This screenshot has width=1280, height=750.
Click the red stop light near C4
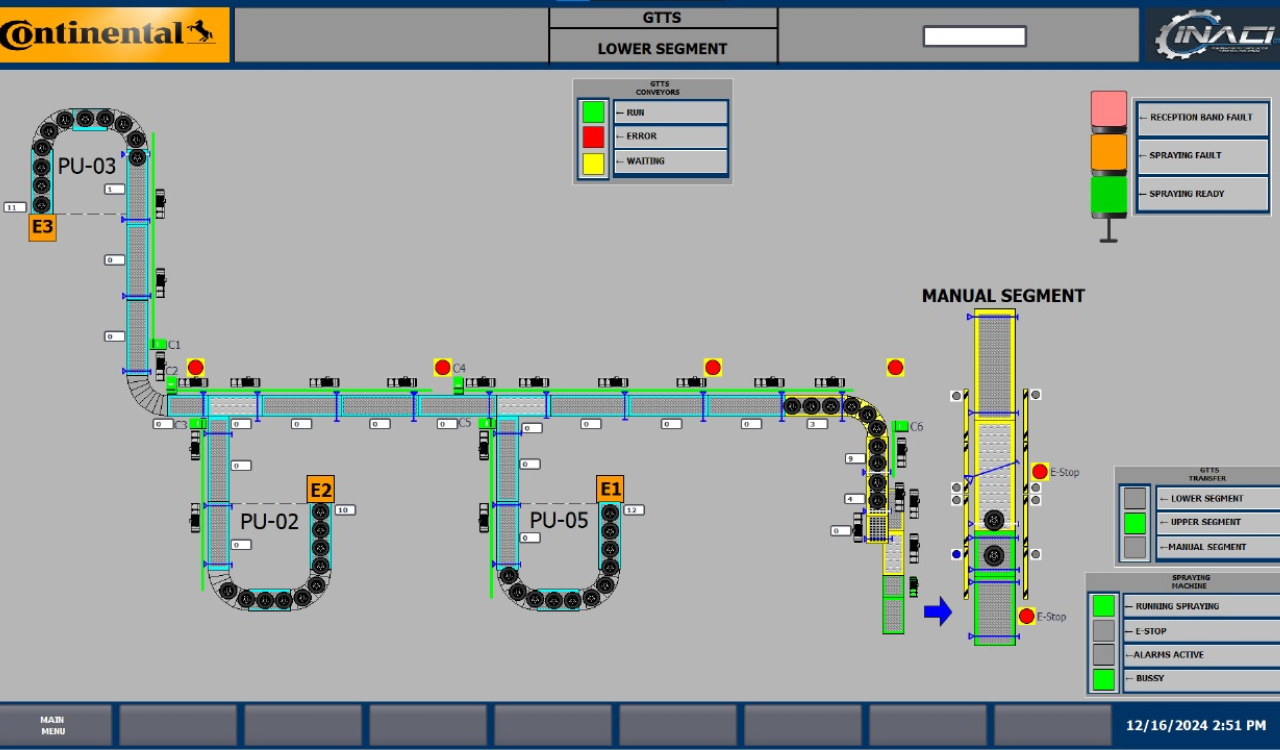442,367
